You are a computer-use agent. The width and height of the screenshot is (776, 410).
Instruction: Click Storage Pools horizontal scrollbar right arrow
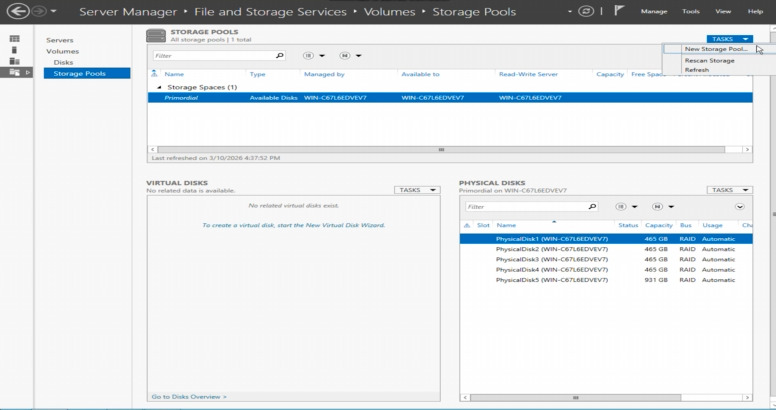(747, 149)
